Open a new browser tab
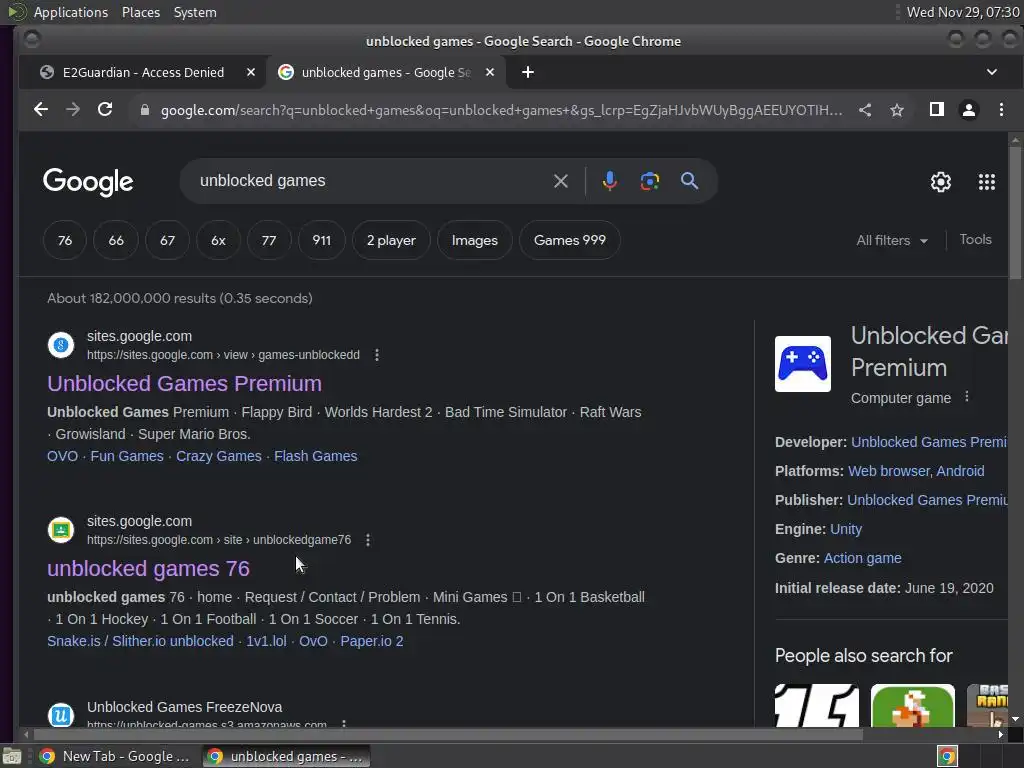 click(x=528, y=72)
